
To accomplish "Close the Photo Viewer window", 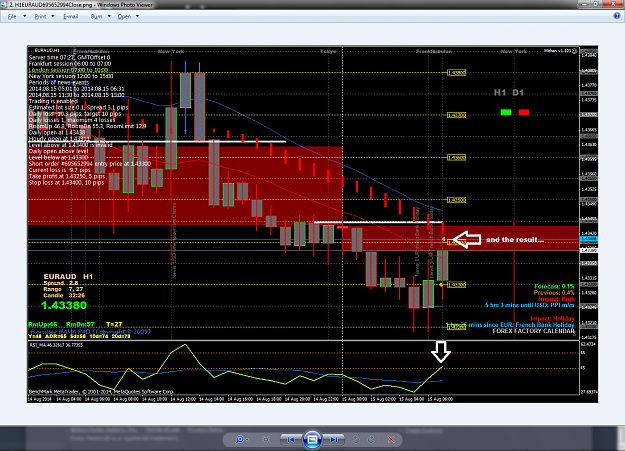I will coord(613,4).
